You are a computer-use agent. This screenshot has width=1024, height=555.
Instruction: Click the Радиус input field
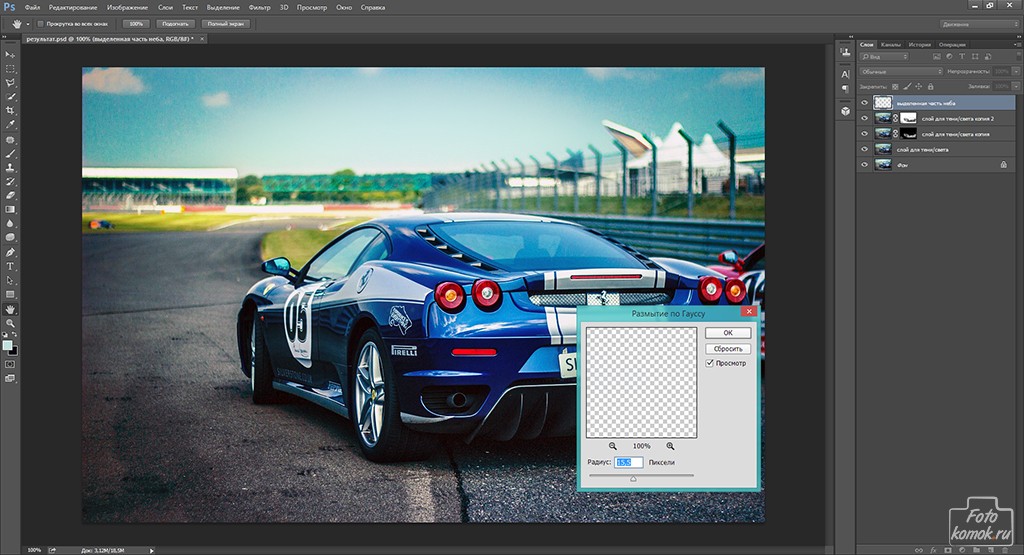(629, 462)
